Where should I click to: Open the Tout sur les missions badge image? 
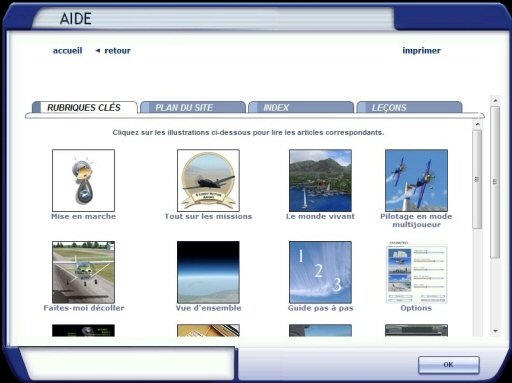pyautogui.click(x=208, y=180)
